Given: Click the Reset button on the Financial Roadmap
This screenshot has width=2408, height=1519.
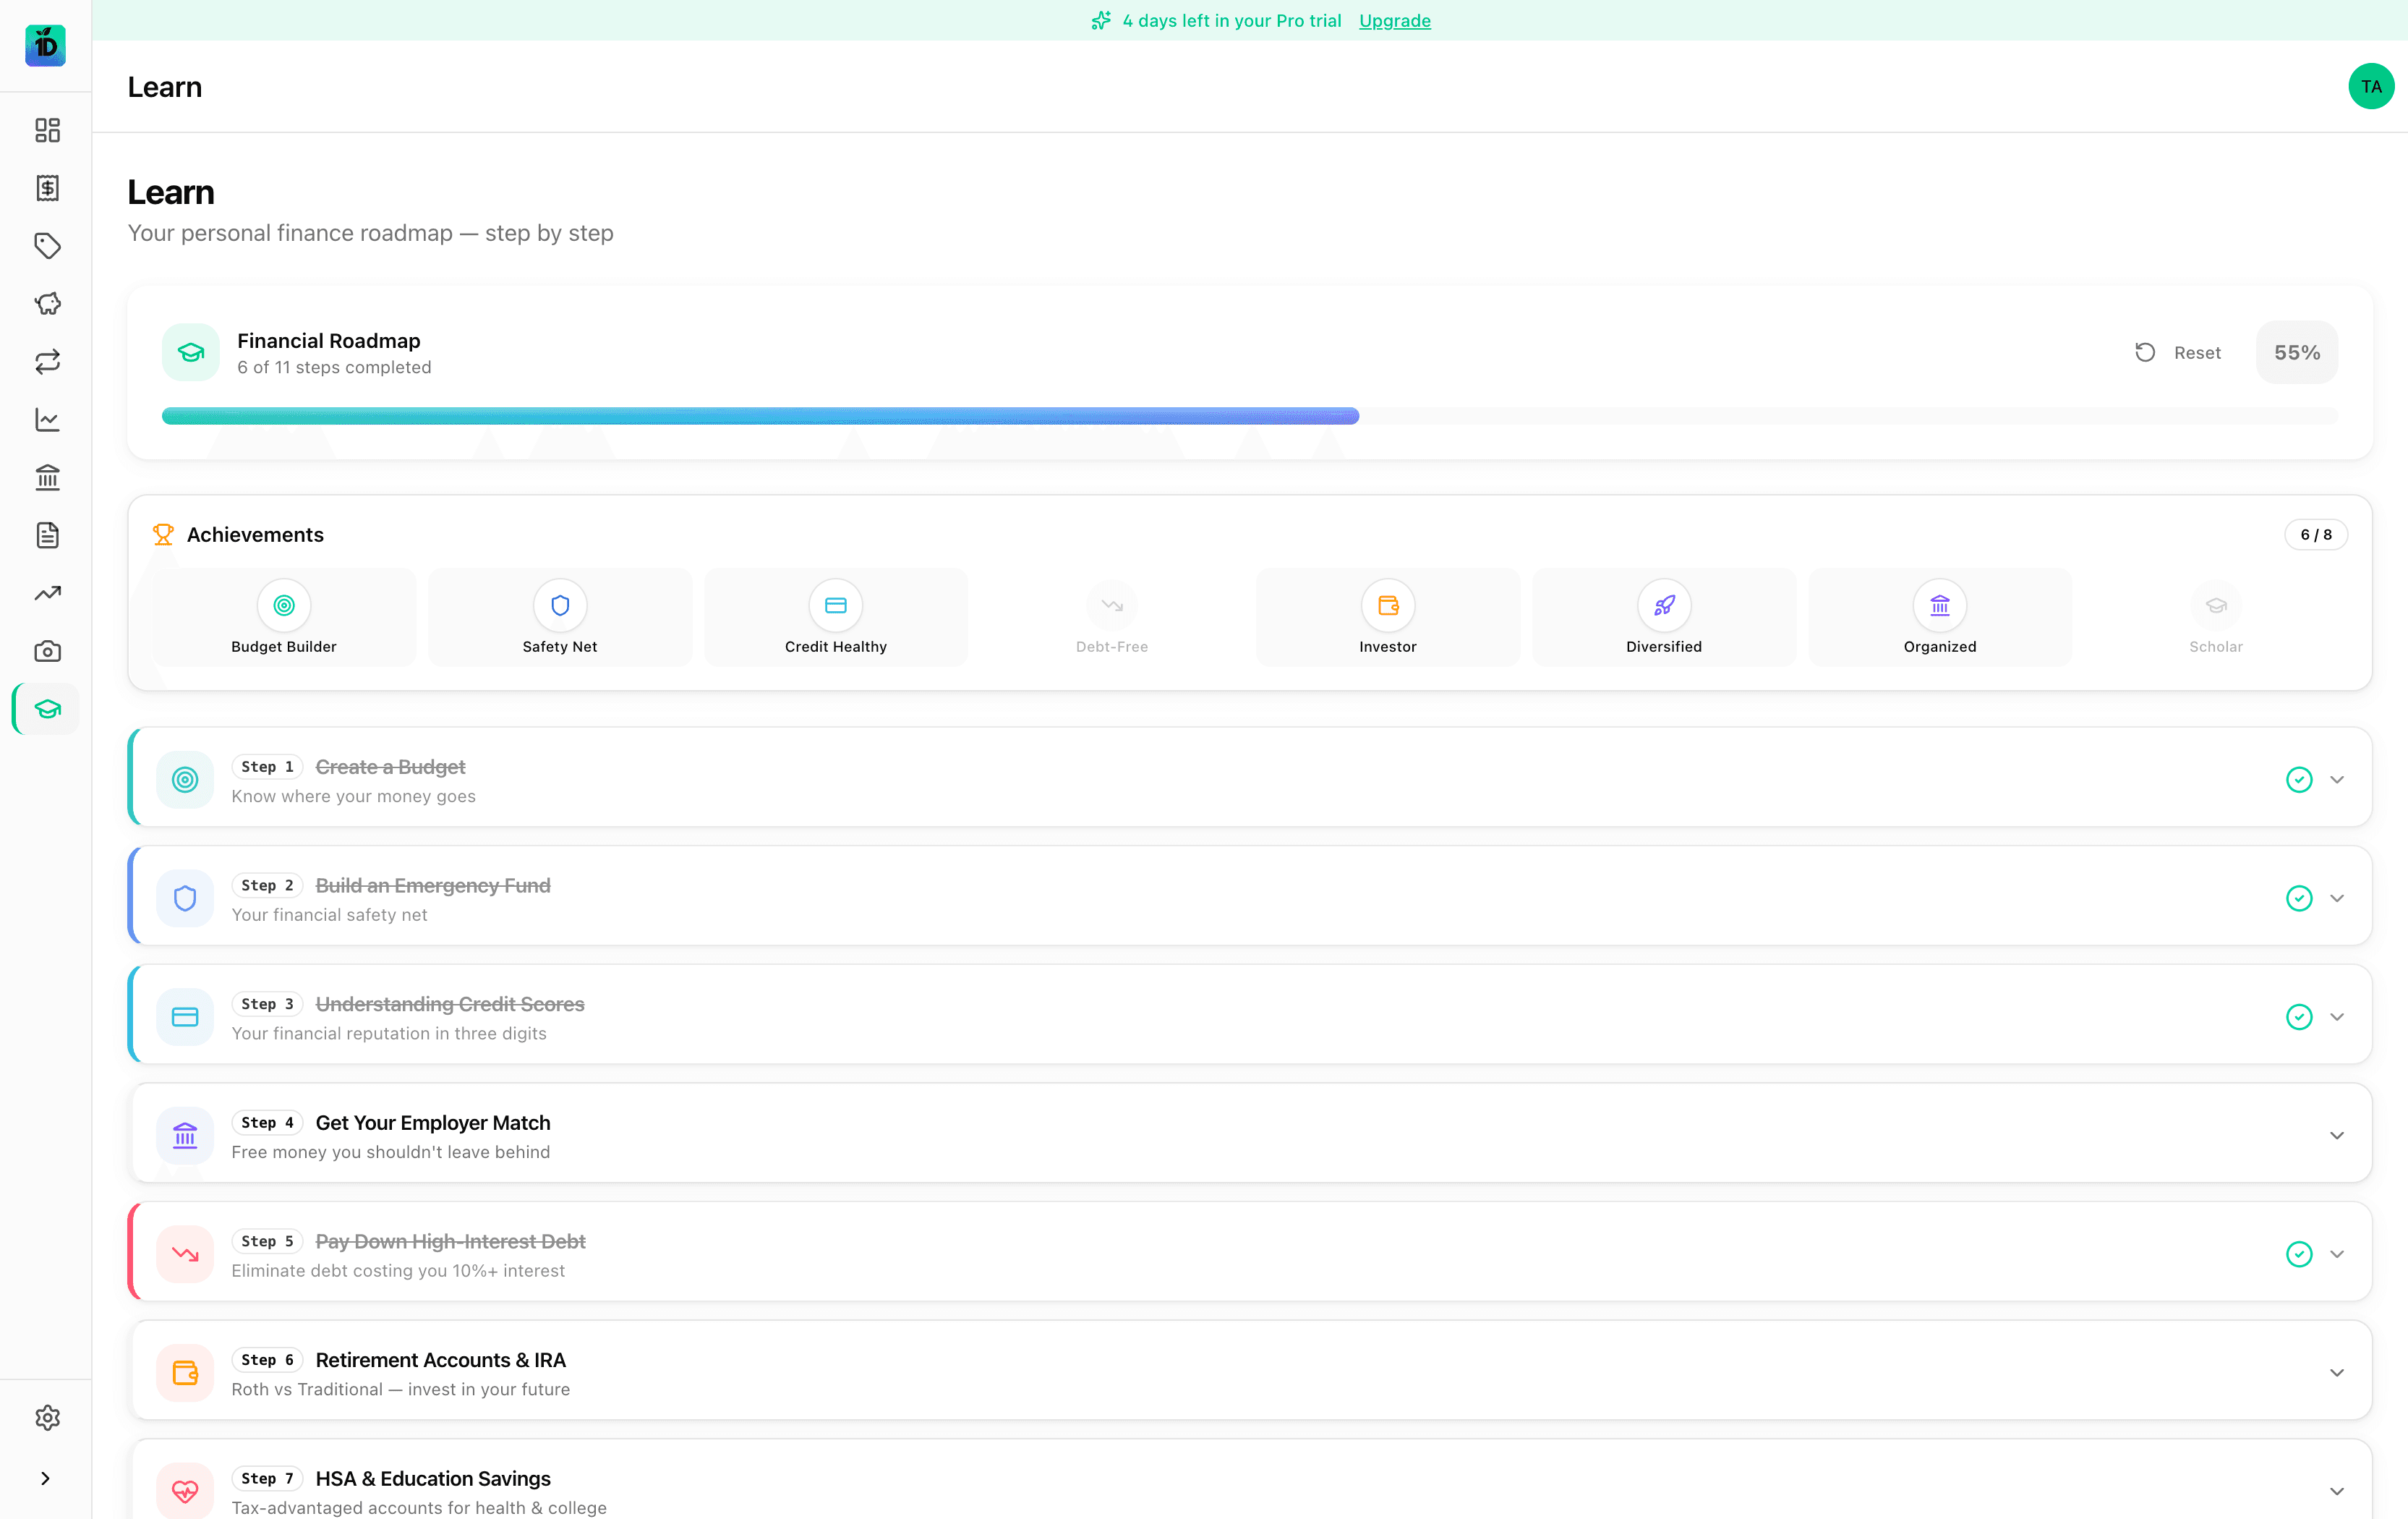Looking at the screenshot, I should click(2179, 352).
